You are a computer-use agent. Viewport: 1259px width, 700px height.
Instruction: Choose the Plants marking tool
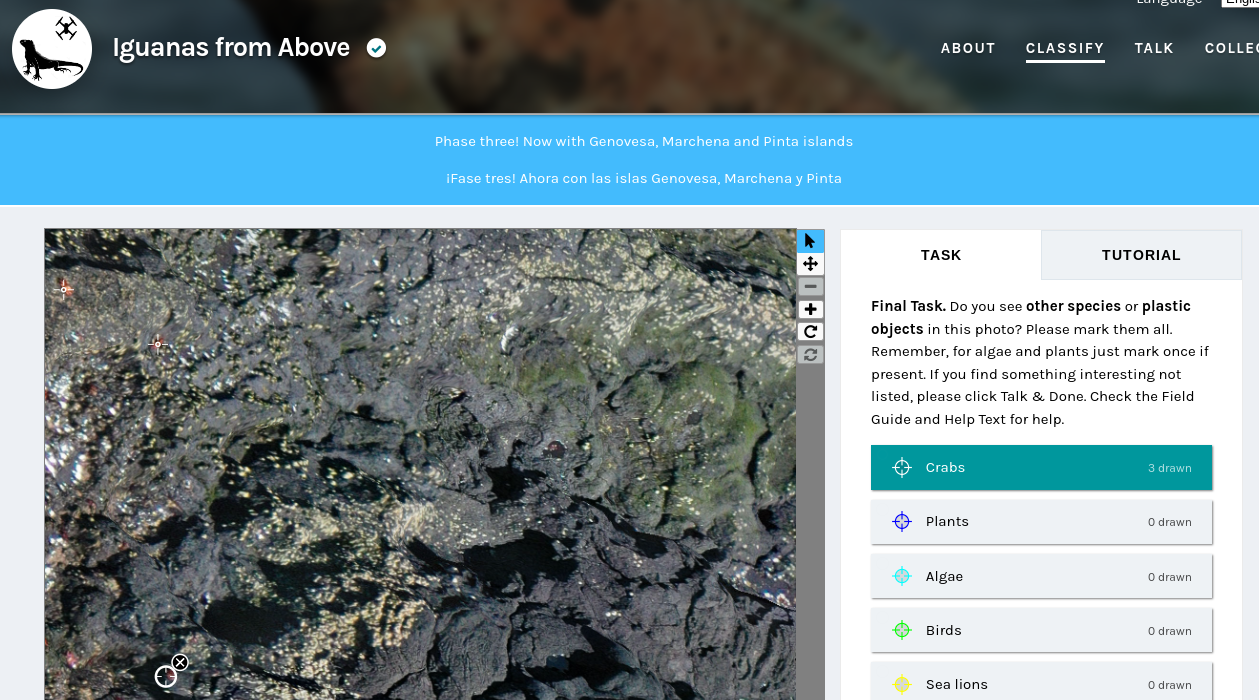(1041, 522)
